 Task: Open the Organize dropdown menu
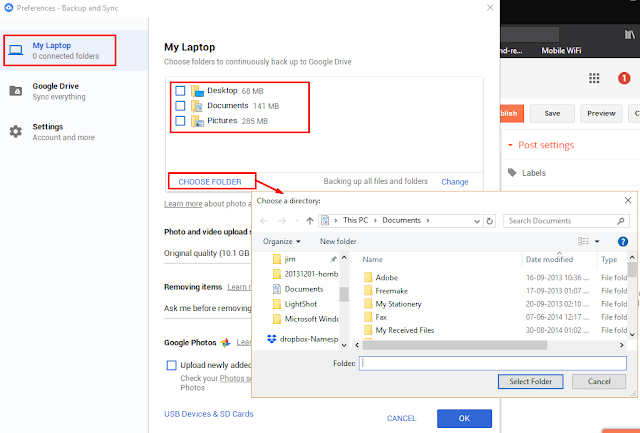pos(282,241)
